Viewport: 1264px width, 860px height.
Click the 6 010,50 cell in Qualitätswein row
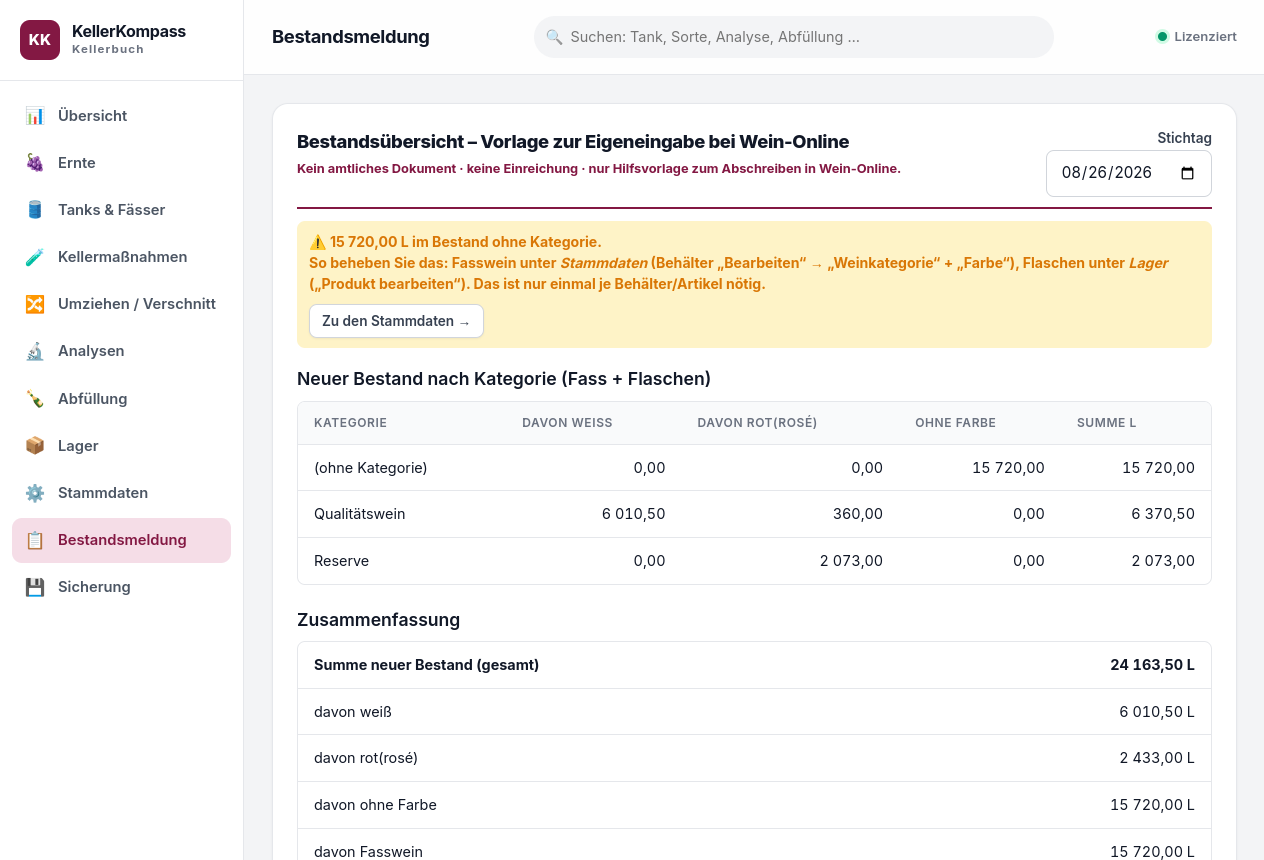point(633,514)
